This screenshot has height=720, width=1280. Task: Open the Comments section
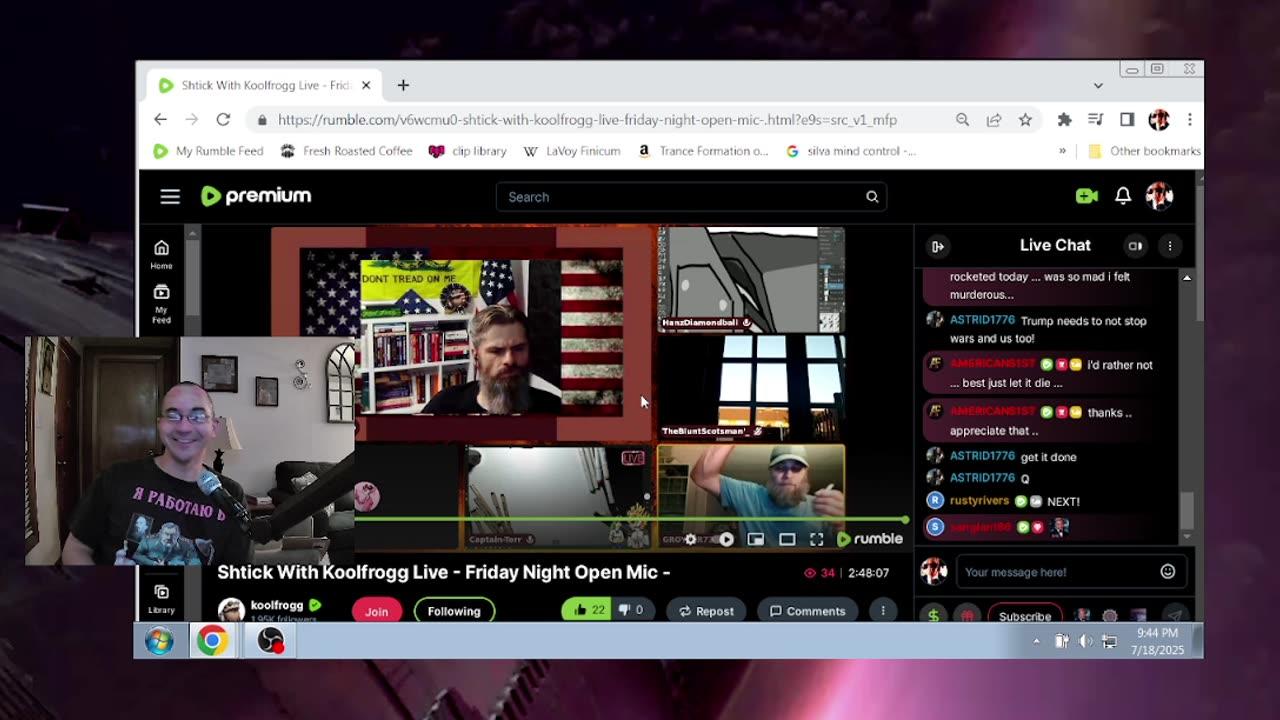click(807, 610)
